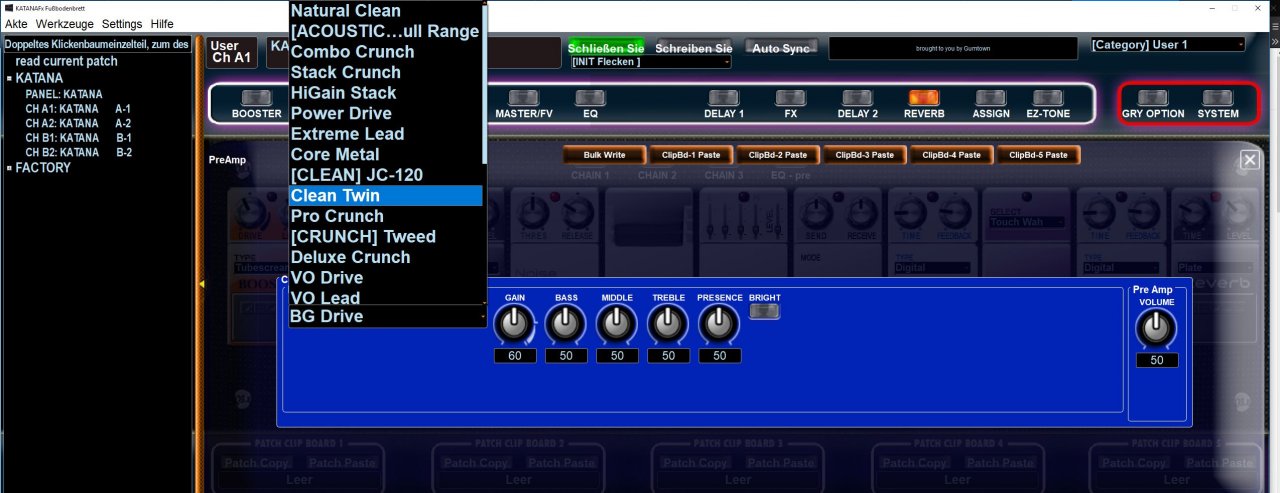
Task: Toggle the FX effect button
Action: point(790,98)
